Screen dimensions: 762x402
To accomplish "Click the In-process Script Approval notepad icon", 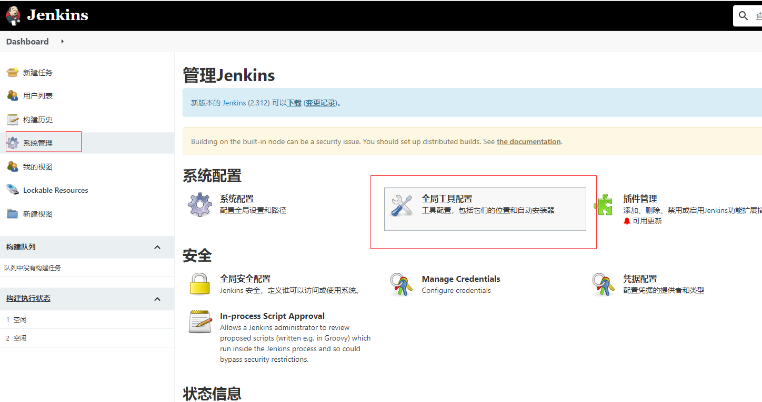I will coord(200,322).
